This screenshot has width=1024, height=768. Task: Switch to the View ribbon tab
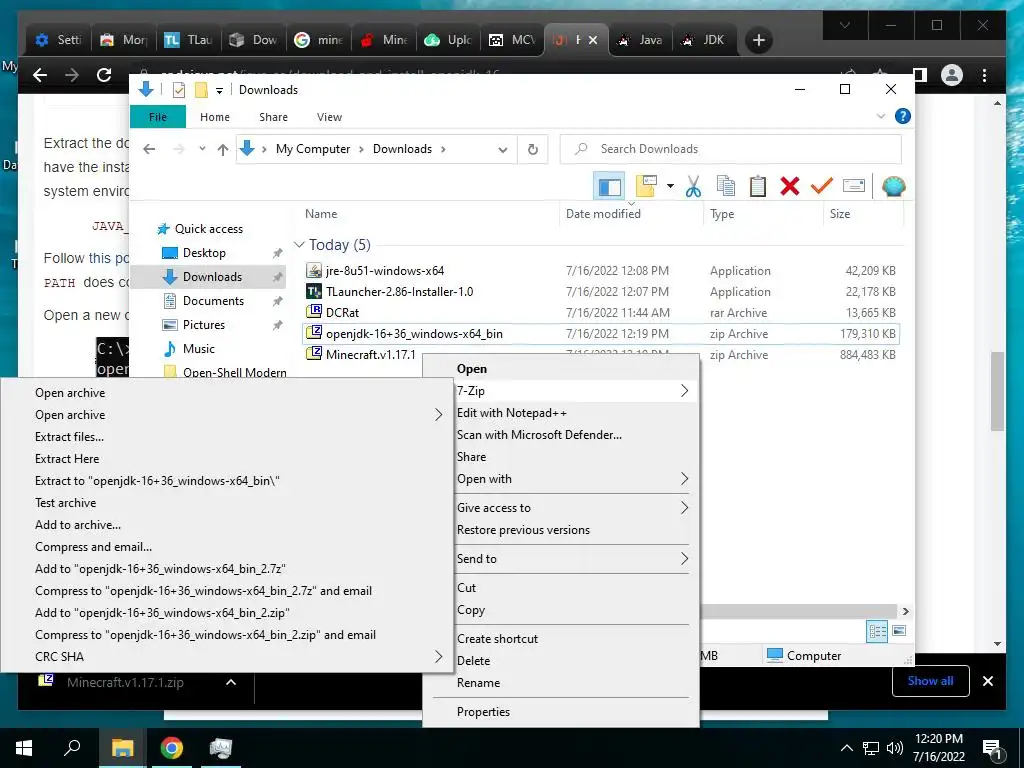329,117
